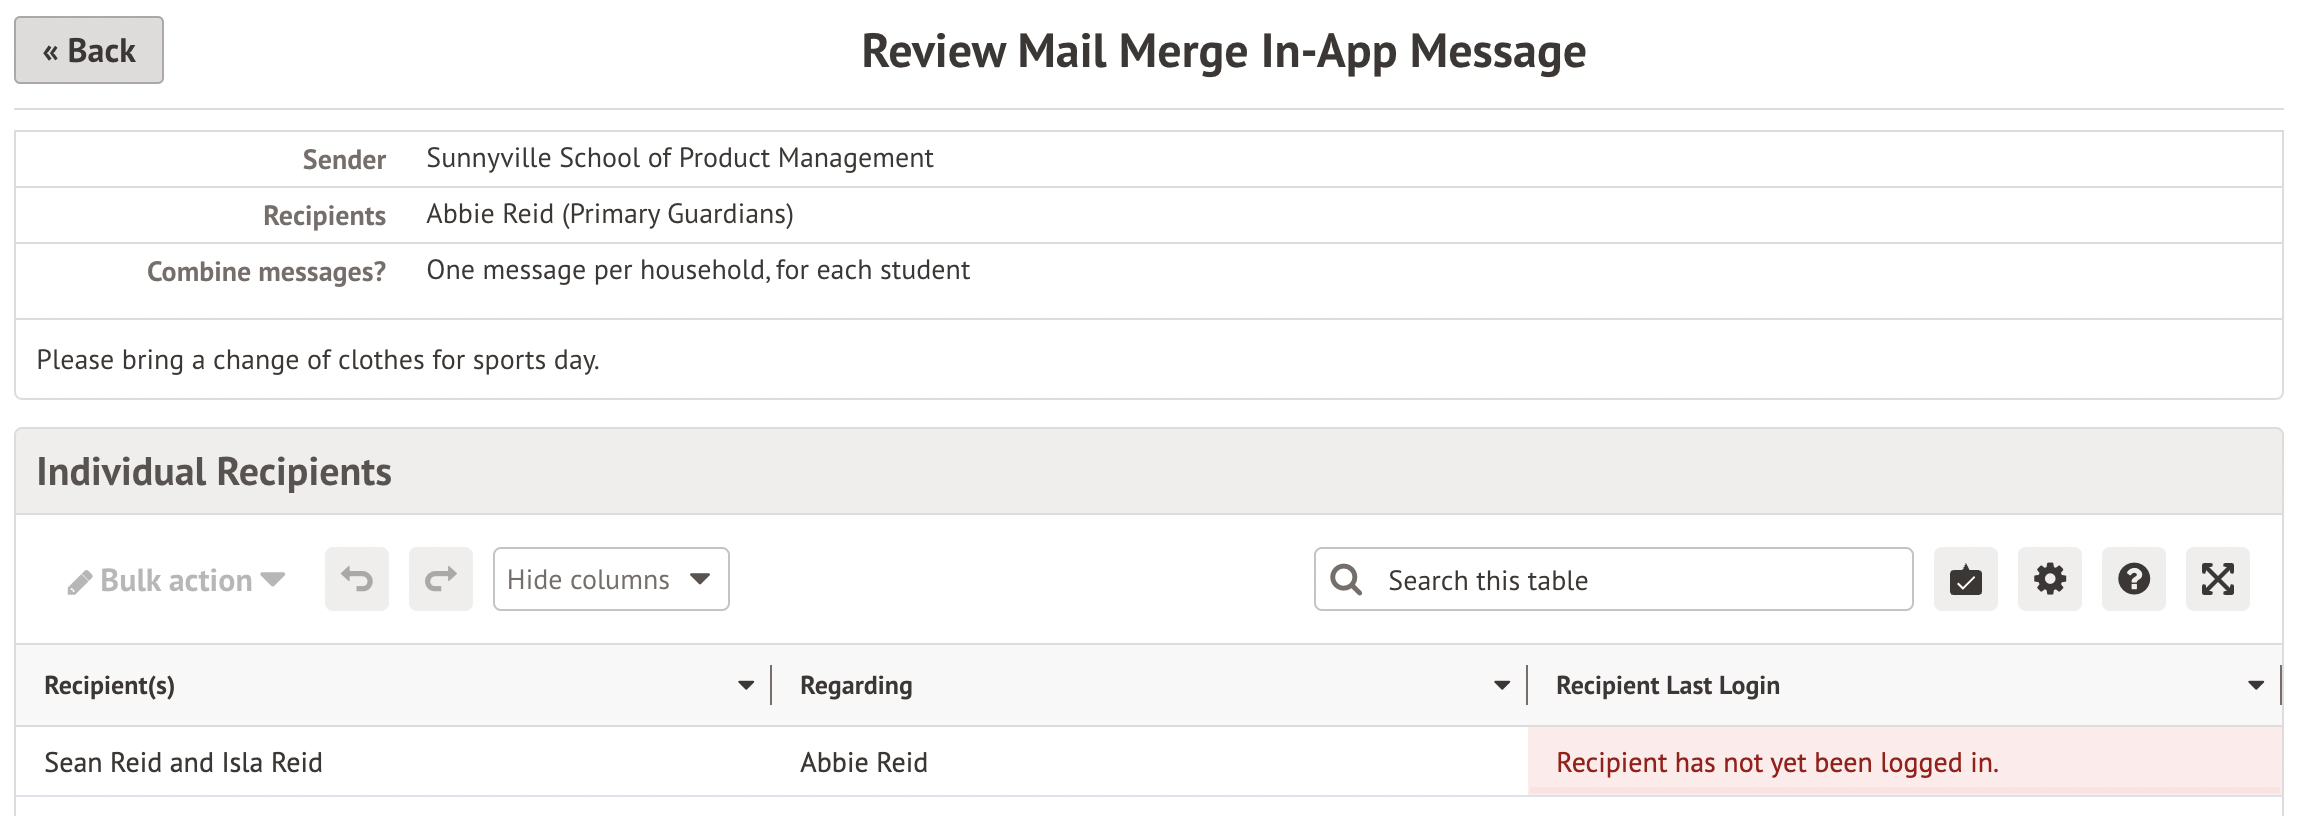Click the Back button

click(x=89, y=51)
